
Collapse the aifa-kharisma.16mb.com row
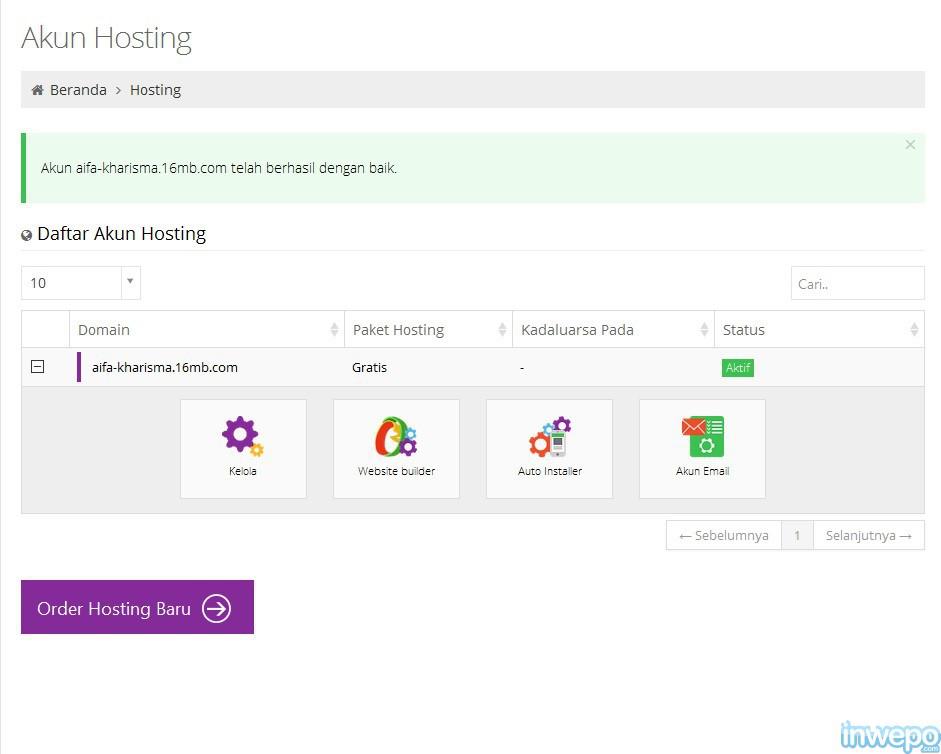37,367
